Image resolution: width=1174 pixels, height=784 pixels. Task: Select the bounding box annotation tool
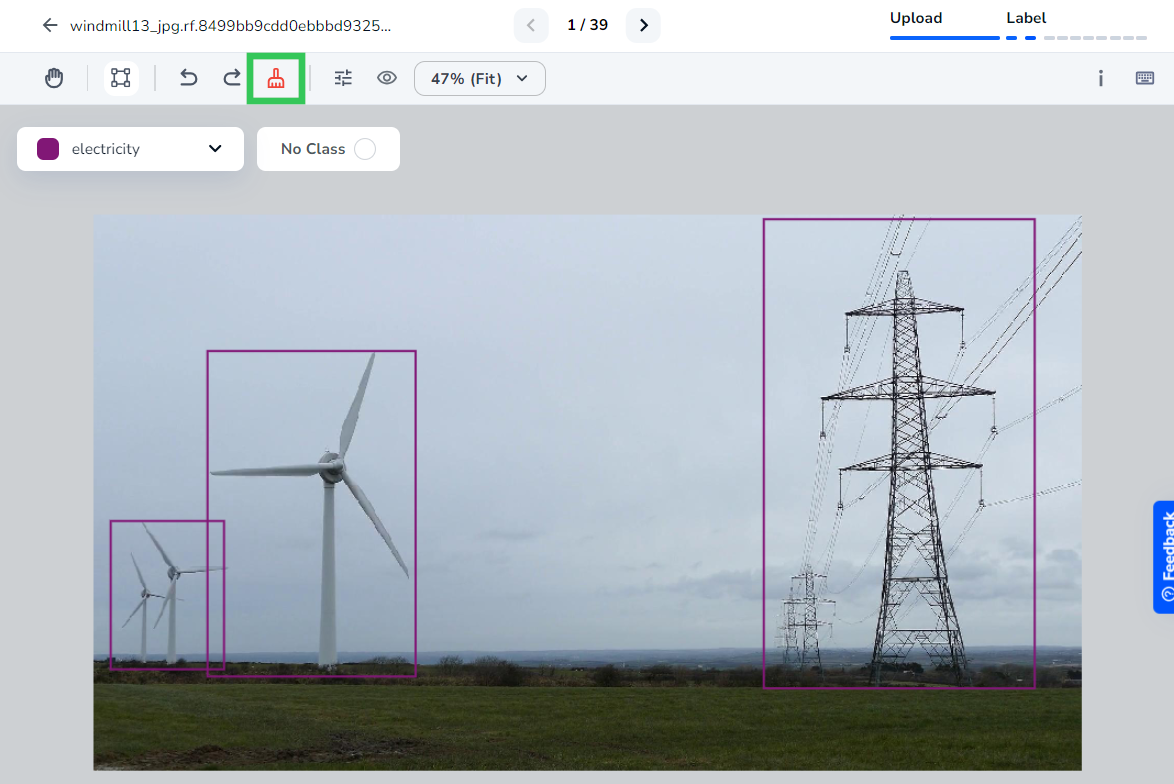120,77
